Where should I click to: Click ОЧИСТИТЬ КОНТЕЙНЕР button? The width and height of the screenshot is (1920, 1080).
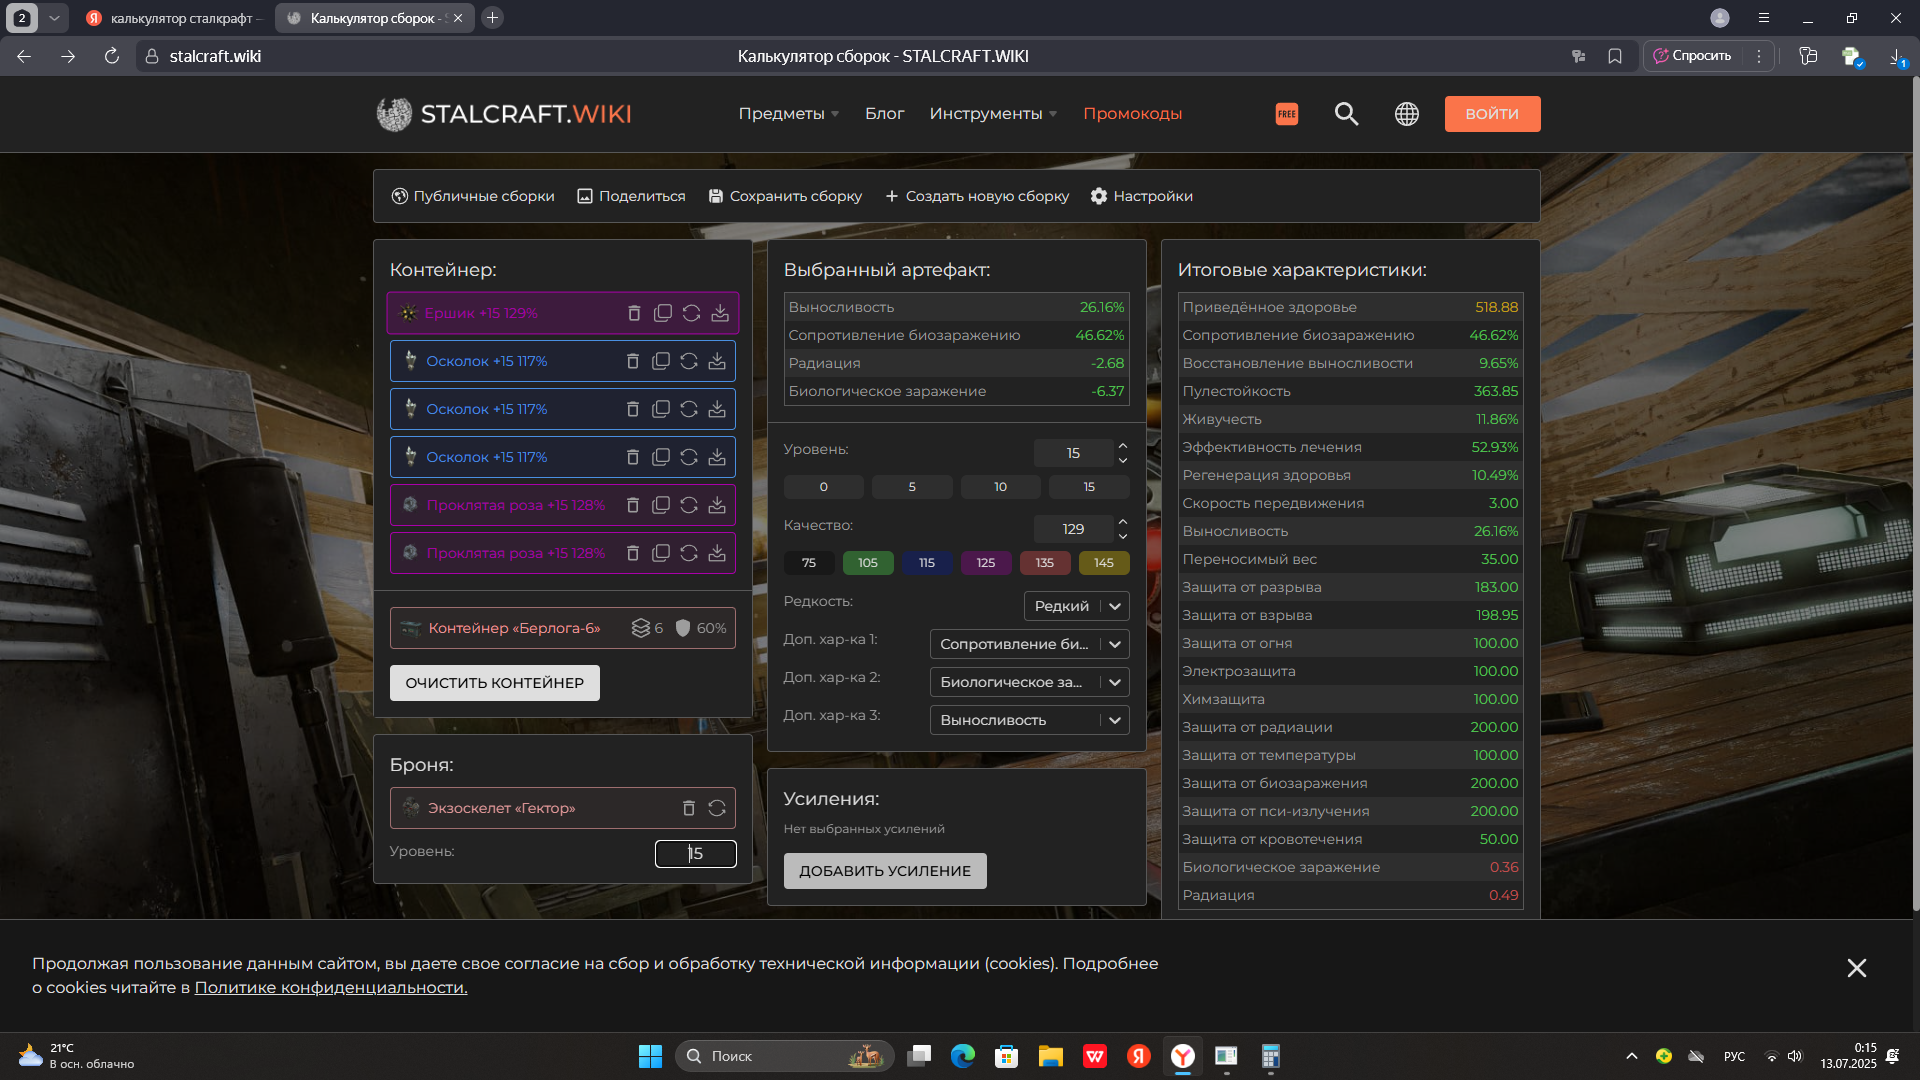click(495, 683)
